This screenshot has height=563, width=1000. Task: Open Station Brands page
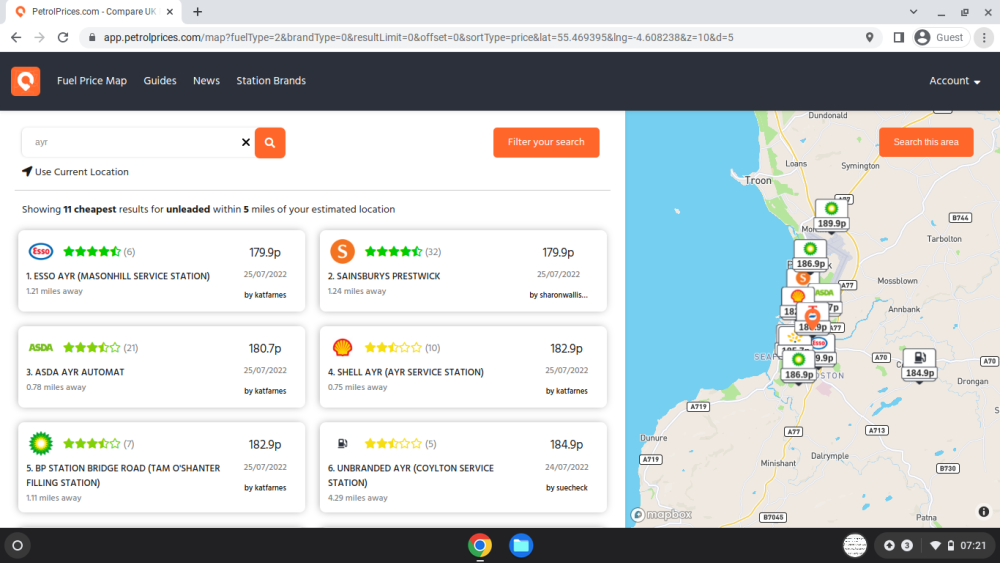(271, 81)
